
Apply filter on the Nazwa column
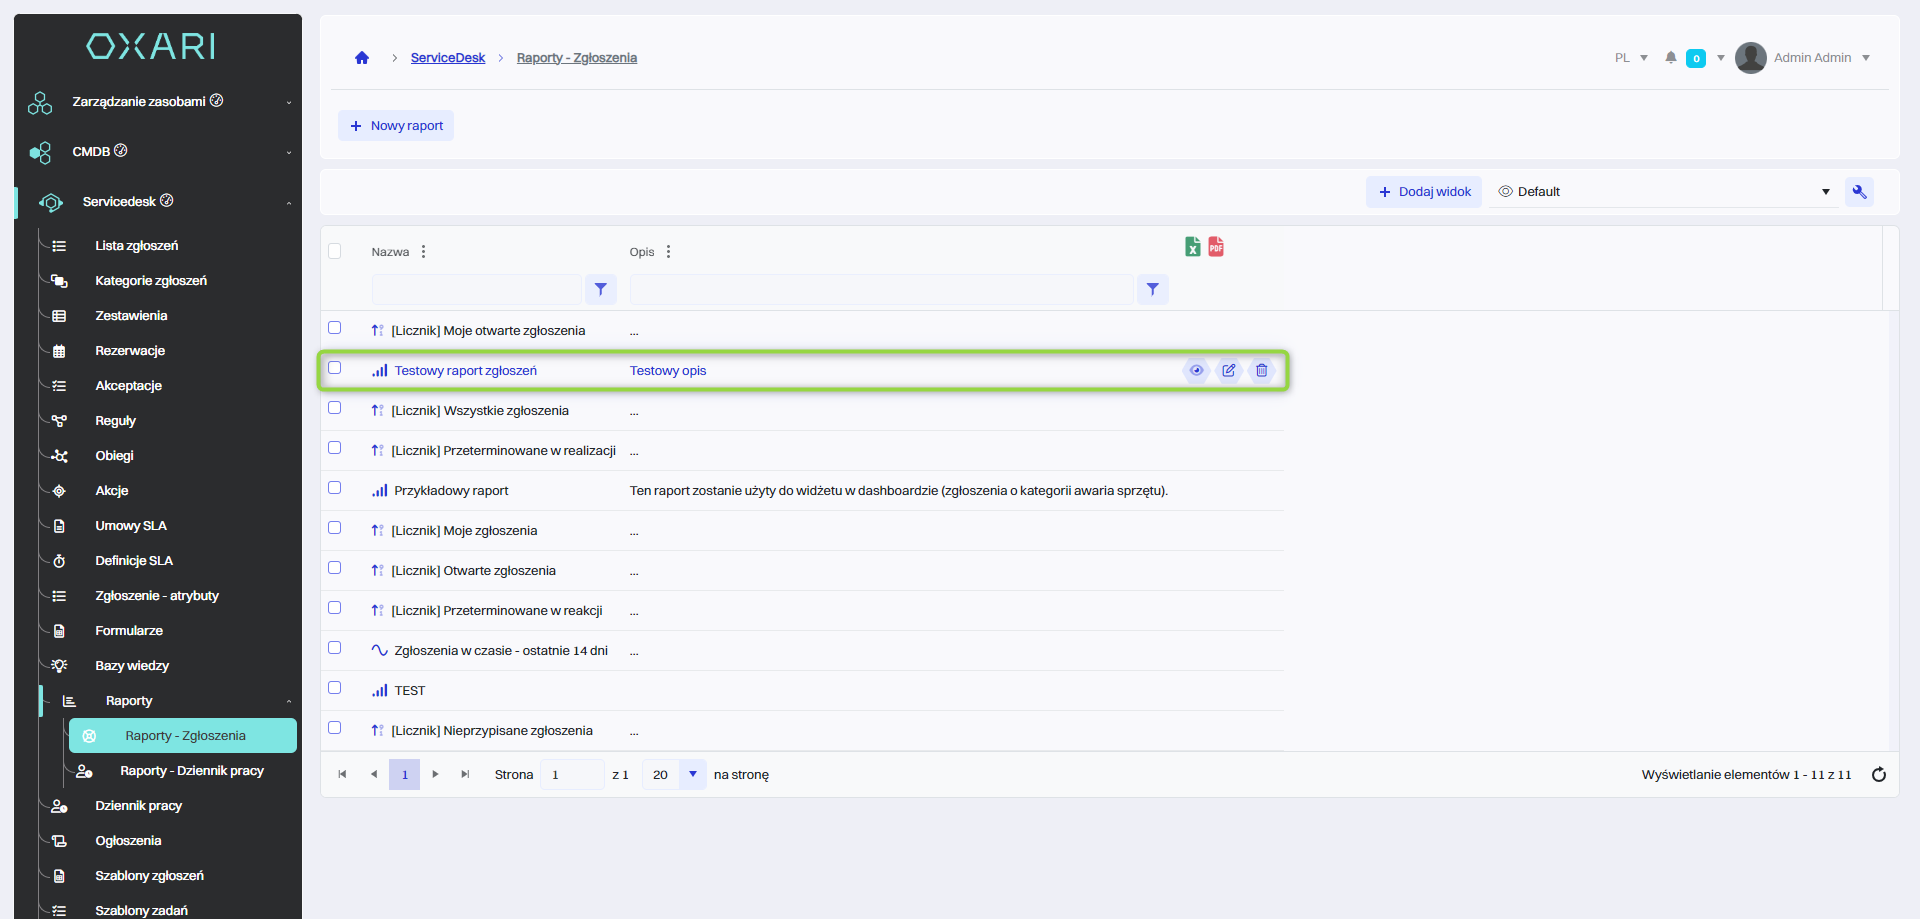pos(600,290)
